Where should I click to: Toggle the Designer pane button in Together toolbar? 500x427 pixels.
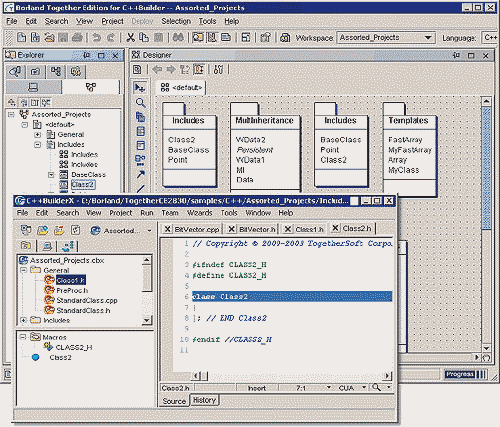click(212, 37)
